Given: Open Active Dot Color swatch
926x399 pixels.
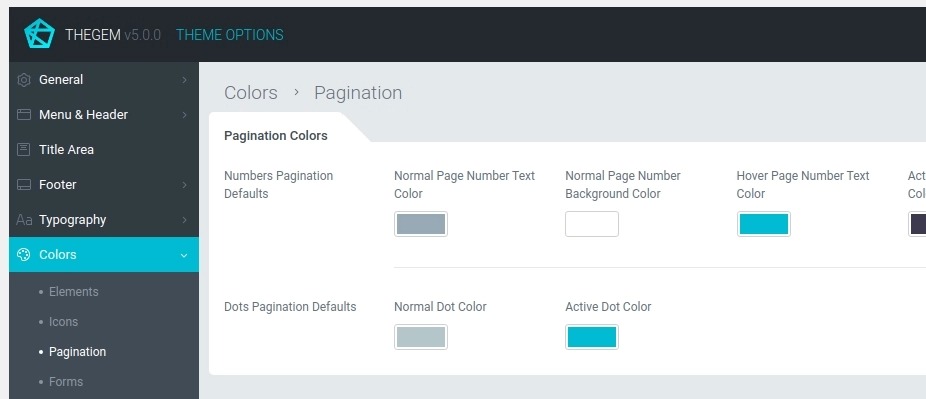Looking at the screenshot, I should [x=592, y=337].
